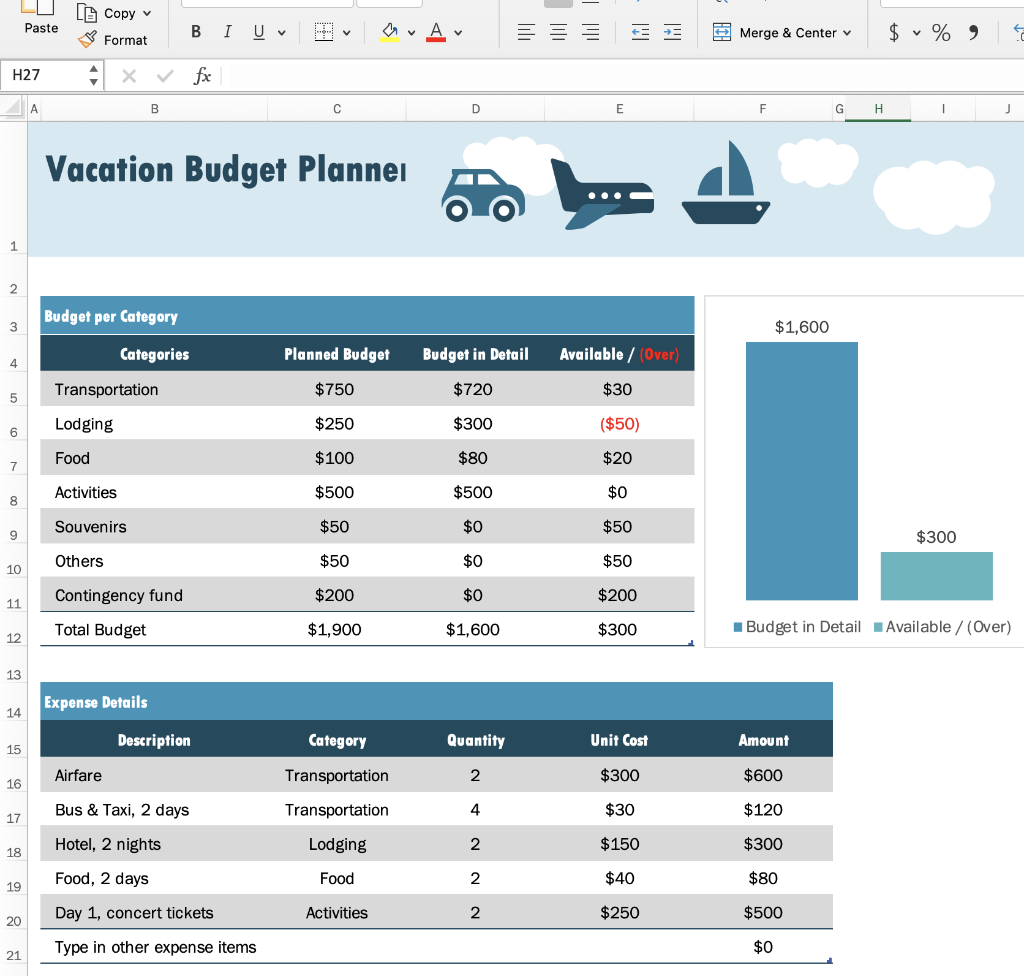This screenshot has width=1024, height=976.
Task: Apply red font color
Action: [436, 31]
